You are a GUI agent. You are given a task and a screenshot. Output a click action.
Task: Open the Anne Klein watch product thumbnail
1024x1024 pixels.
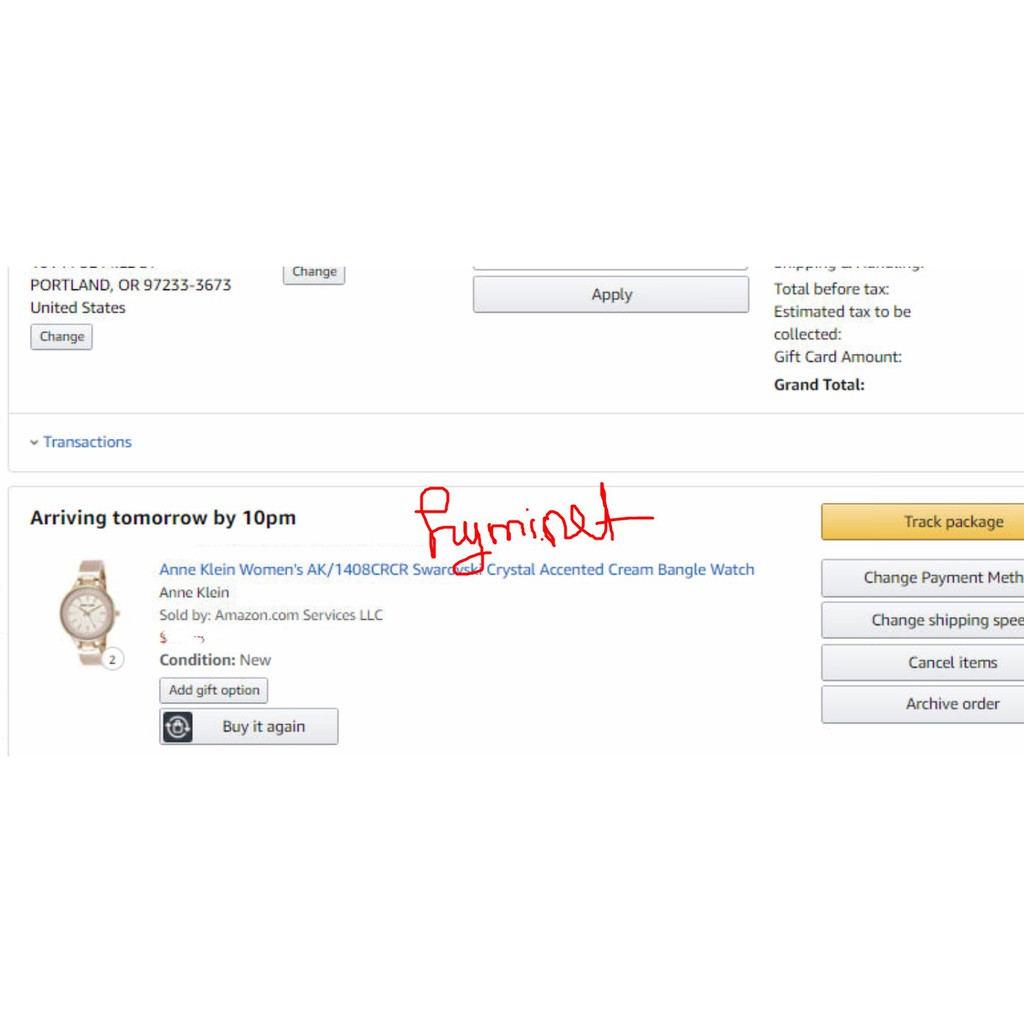pos(89,612)
